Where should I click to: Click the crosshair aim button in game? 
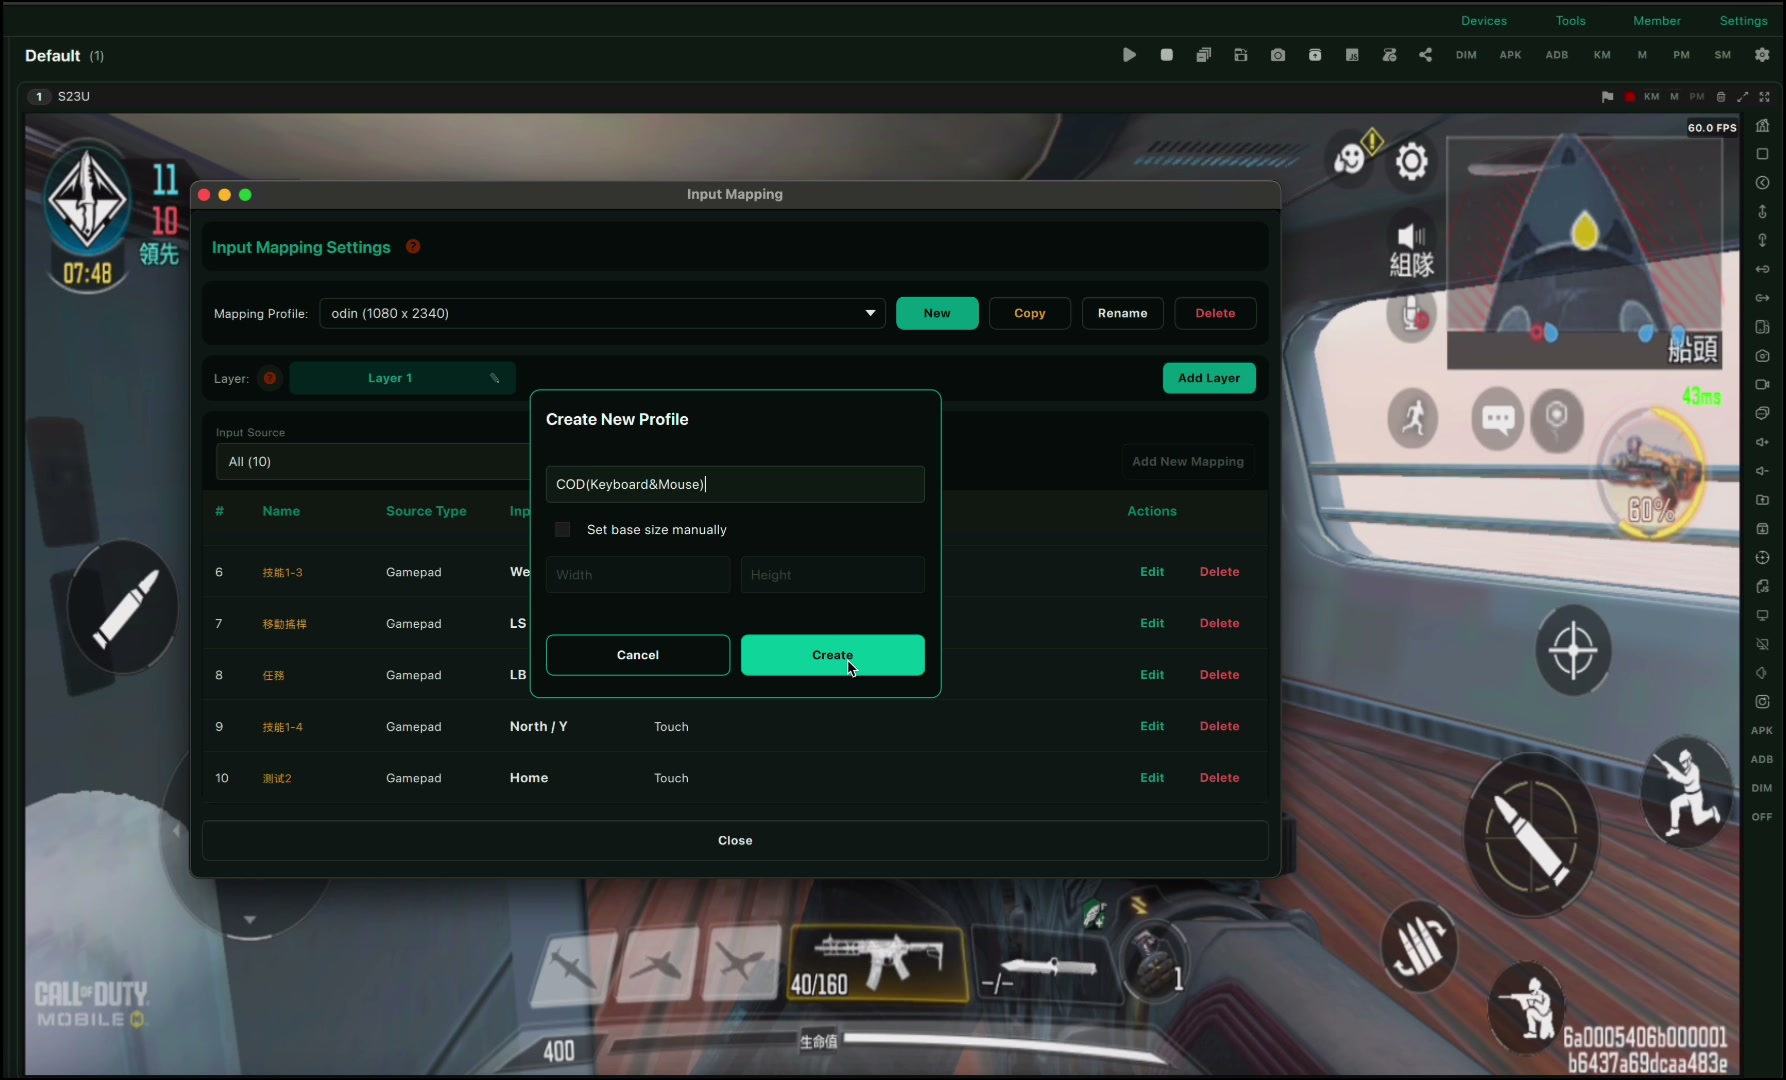(1573, 650)
